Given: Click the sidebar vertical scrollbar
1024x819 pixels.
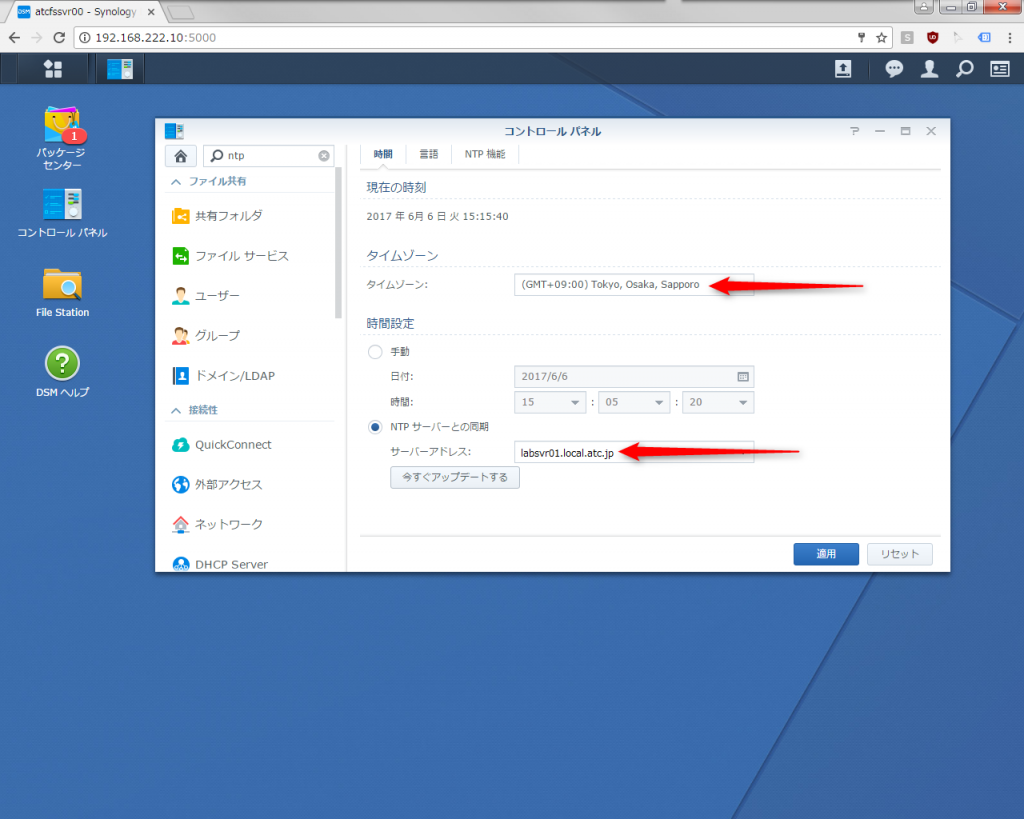Looking at the screenshot, I should click(338, 243).
